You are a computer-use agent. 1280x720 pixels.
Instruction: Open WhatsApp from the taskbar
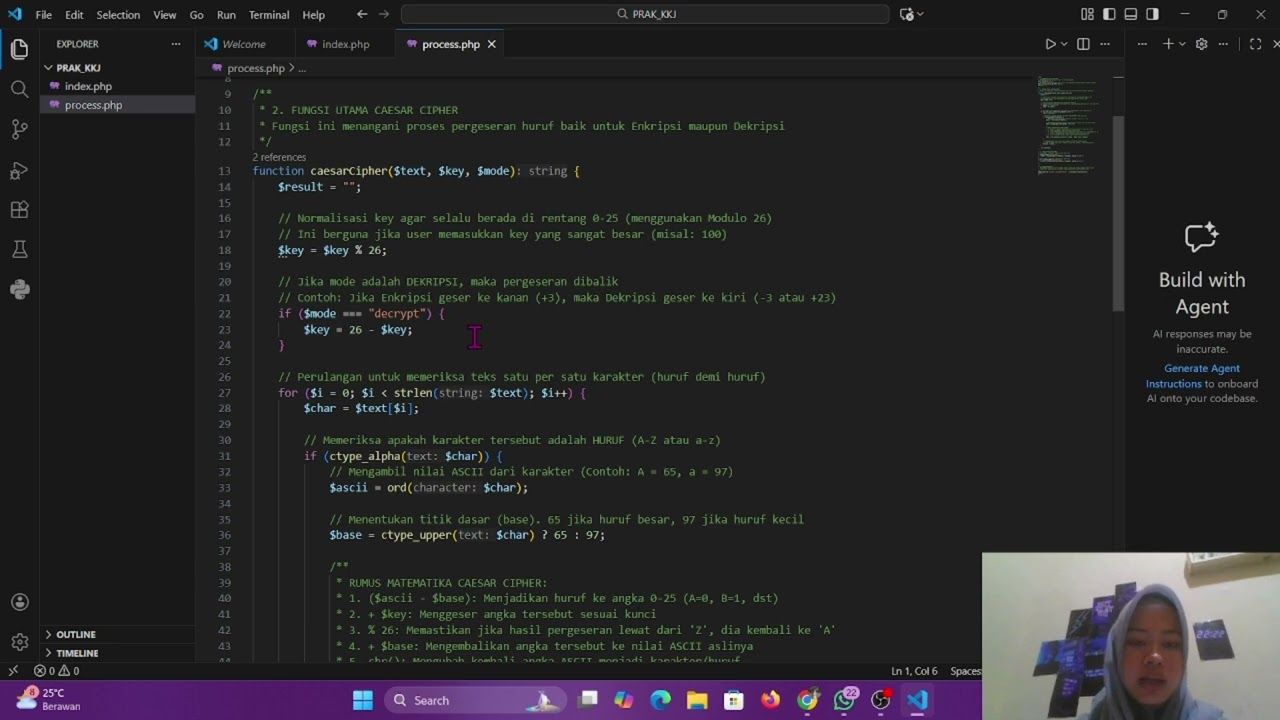(x=844, y=700)
